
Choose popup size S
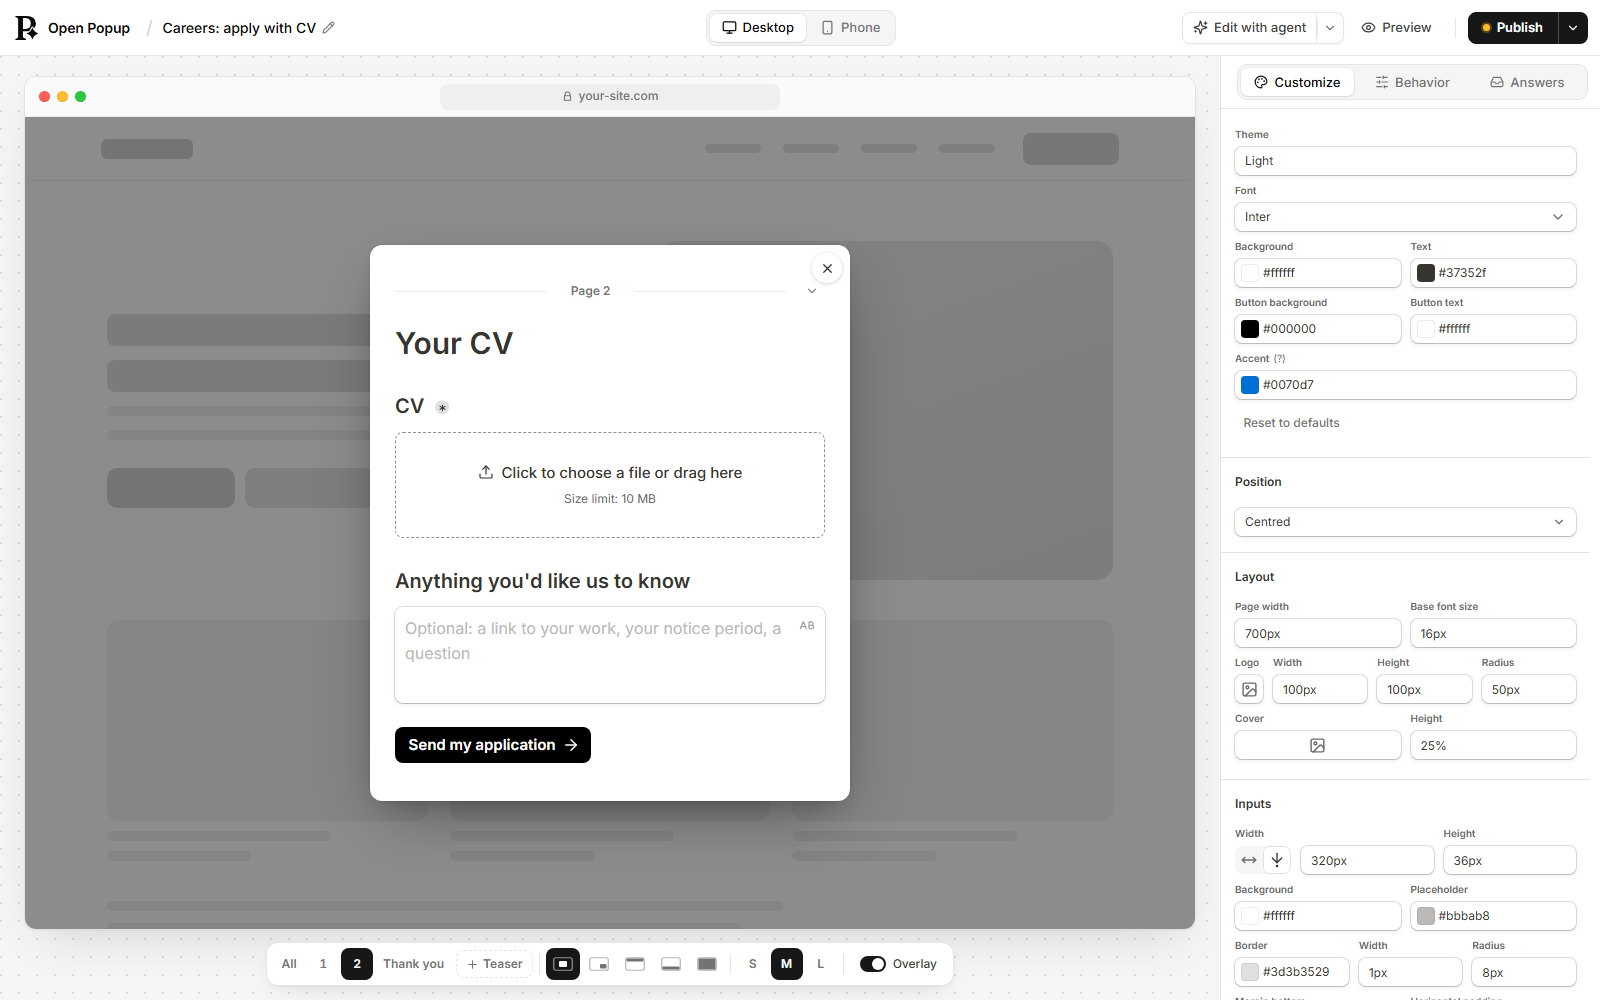753,964
